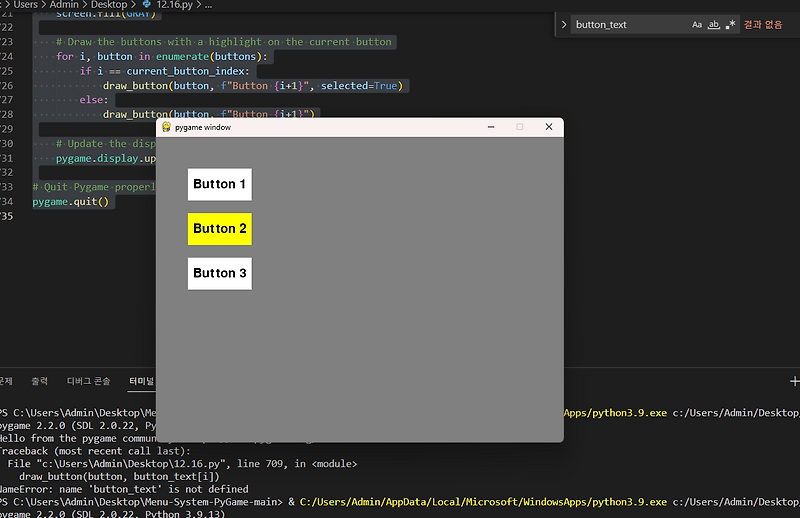Click 'if i == current_button_index:' code line
This screenshot has height=518, width=800.
tap(164, 71)
